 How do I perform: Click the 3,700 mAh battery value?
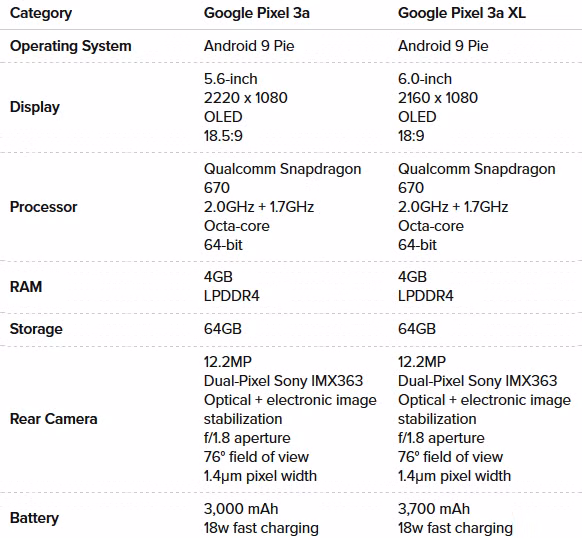434,509
